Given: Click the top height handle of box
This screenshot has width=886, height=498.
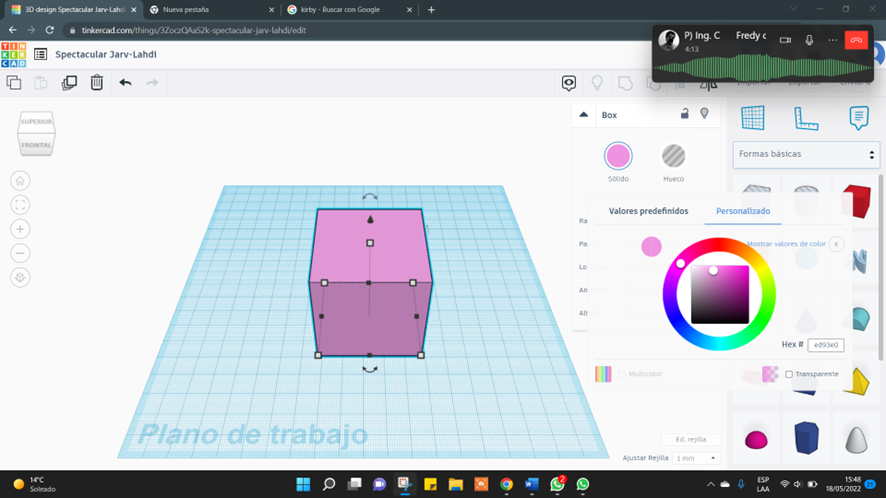Looking at the screenshot, I should 370,243.
